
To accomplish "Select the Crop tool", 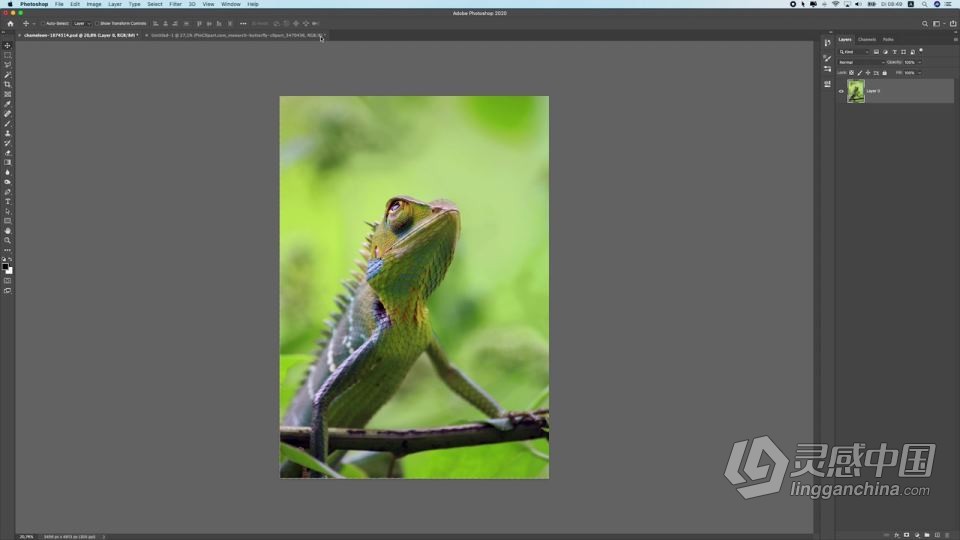I will click(x=7, y=84).
